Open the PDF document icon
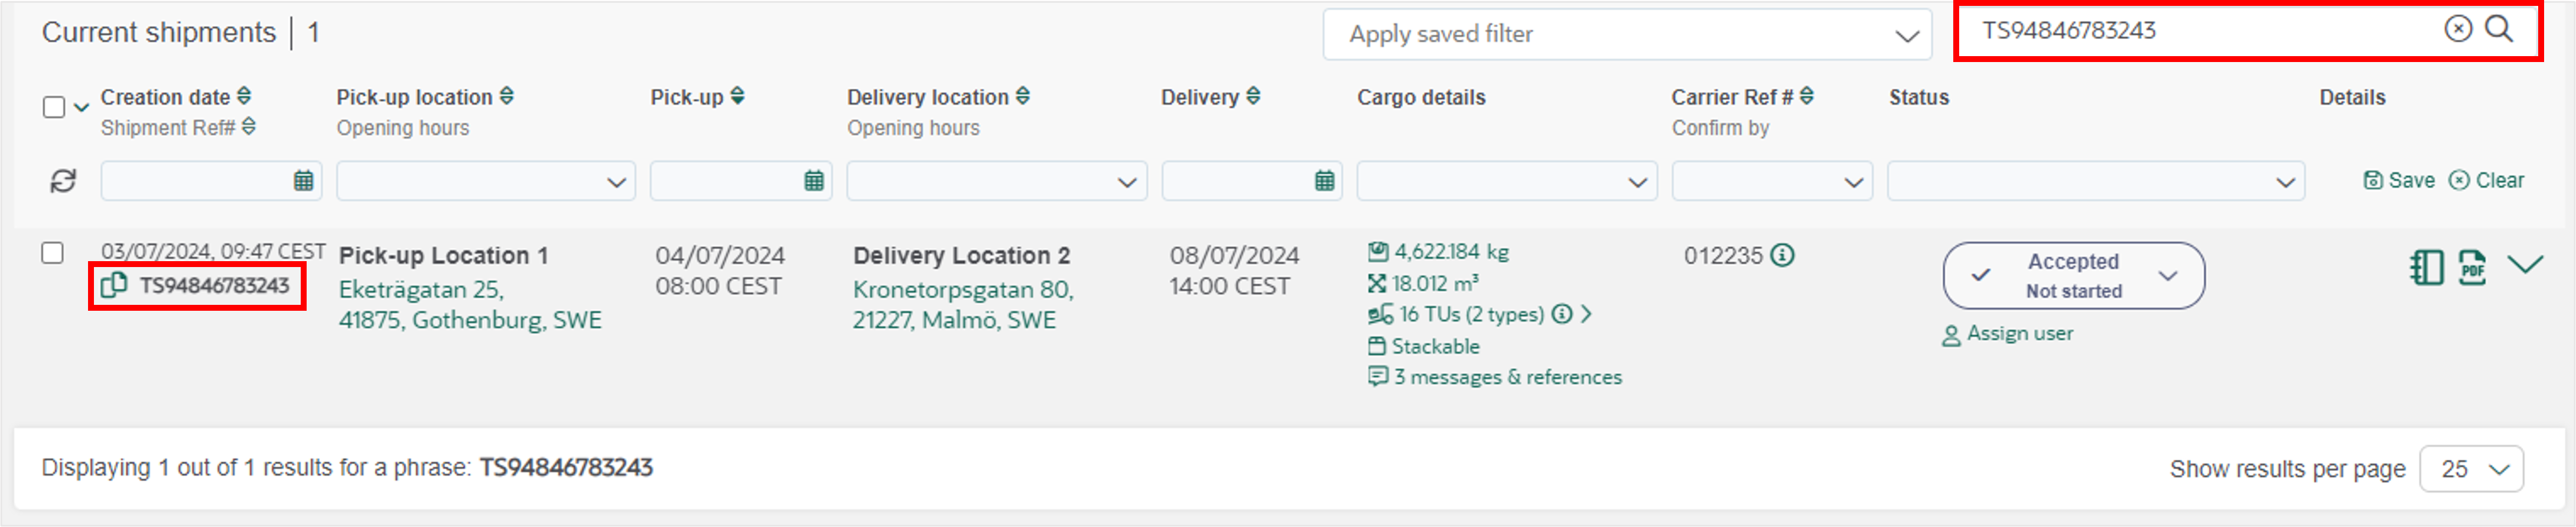Screen dimensions: 2576x527 pyautogui.click(x=2472, y=267)
